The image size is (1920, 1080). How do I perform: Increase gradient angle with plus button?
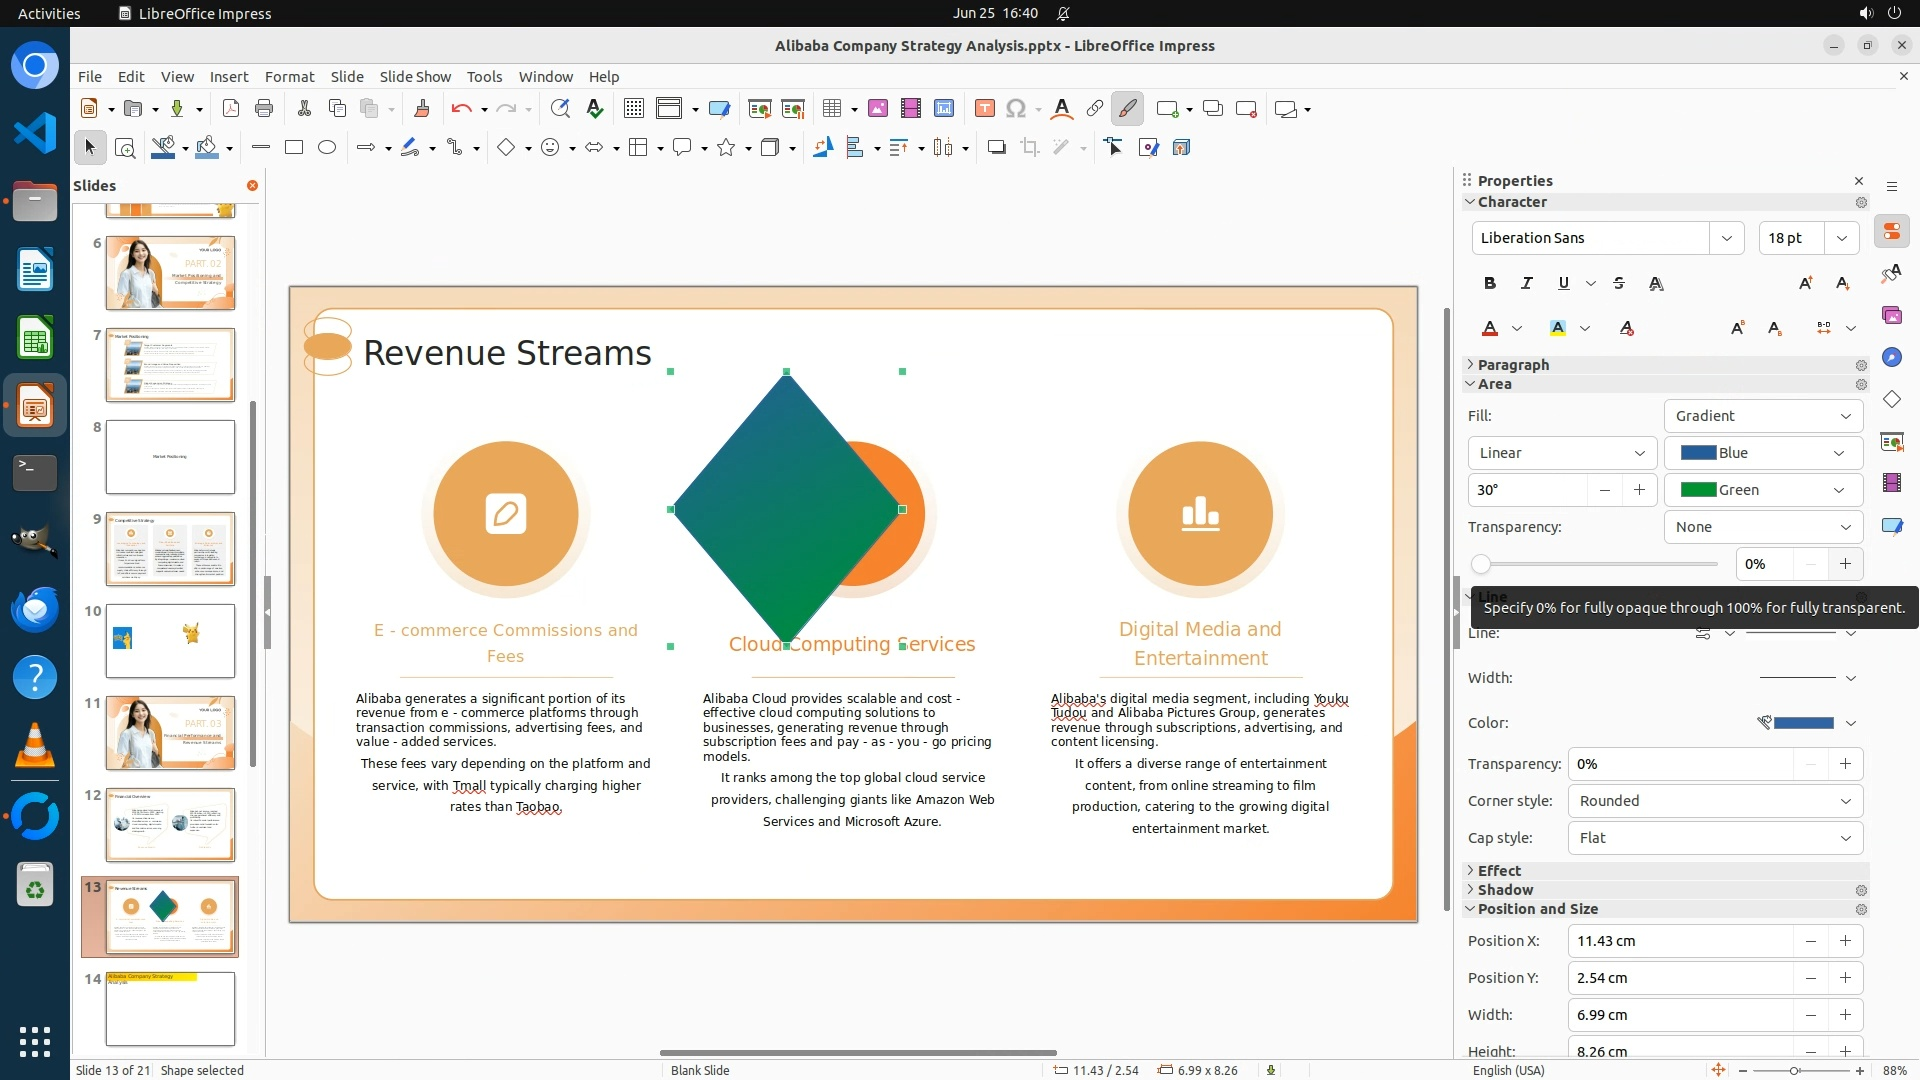[x=1639, y=490]
